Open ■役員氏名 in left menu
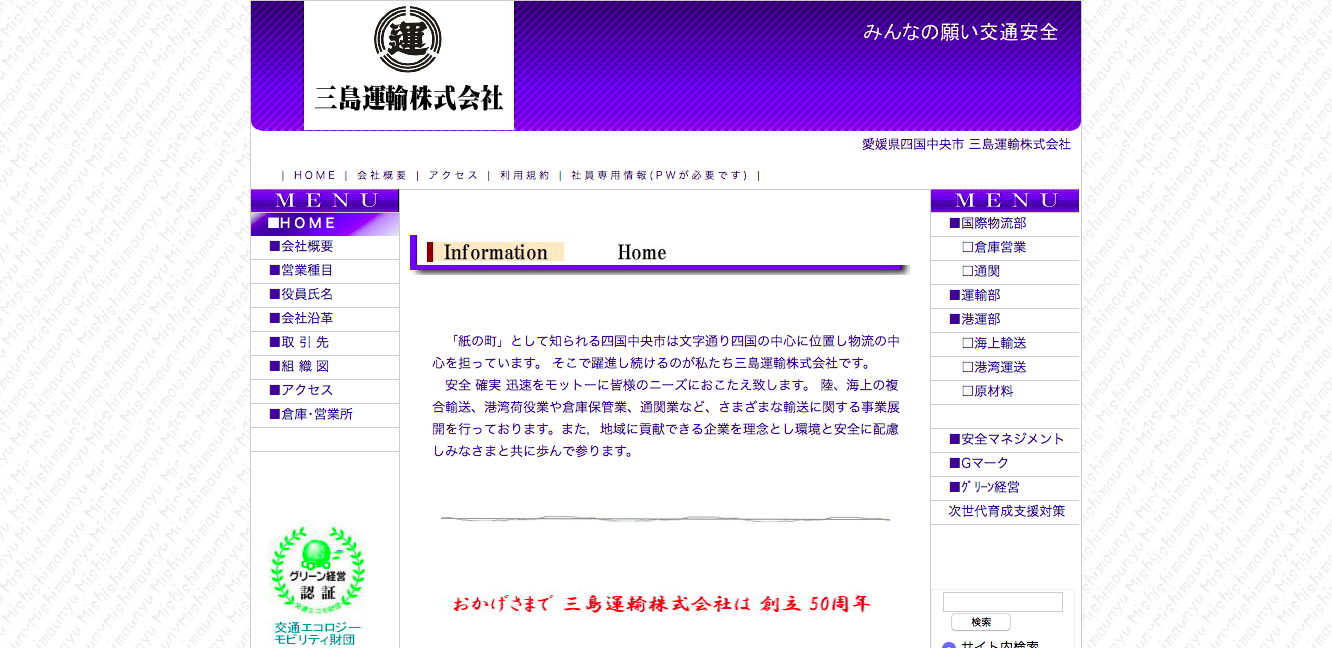The width and height of the screenshot is (1332, 648). point(325,294)
